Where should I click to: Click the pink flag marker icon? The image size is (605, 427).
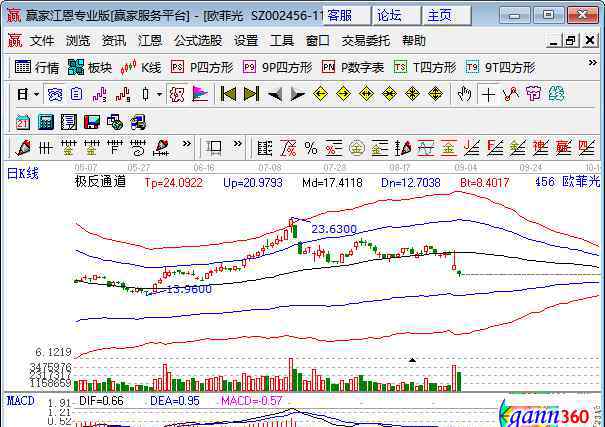pos(200,94)
